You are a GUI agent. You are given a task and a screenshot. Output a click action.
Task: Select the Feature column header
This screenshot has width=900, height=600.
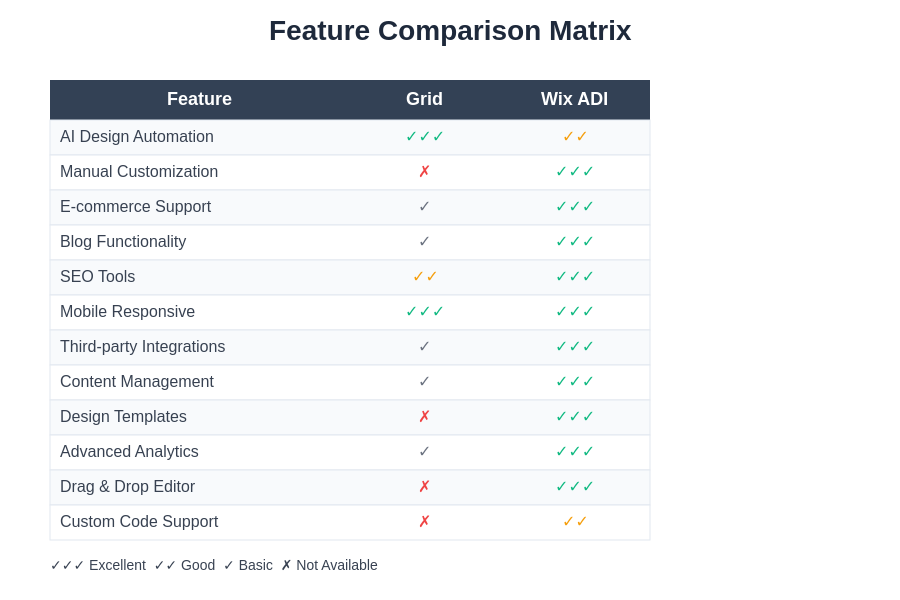pyautogui.click(x=199, y=99)
